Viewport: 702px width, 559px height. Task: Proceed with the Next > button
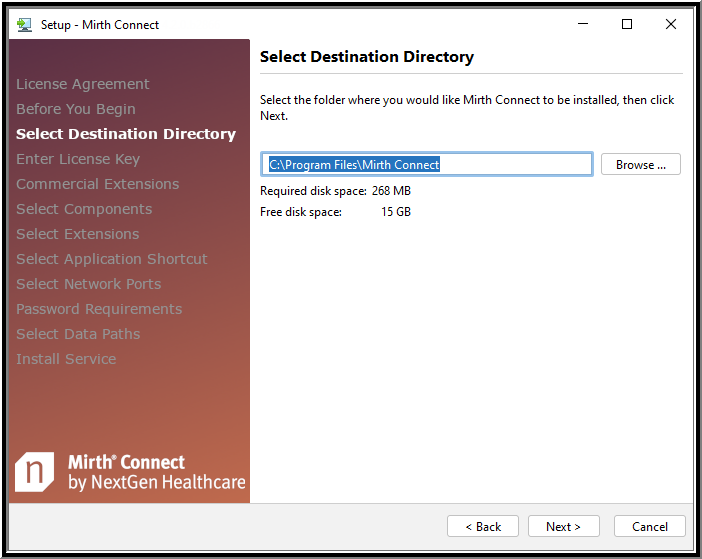[563, 526]
